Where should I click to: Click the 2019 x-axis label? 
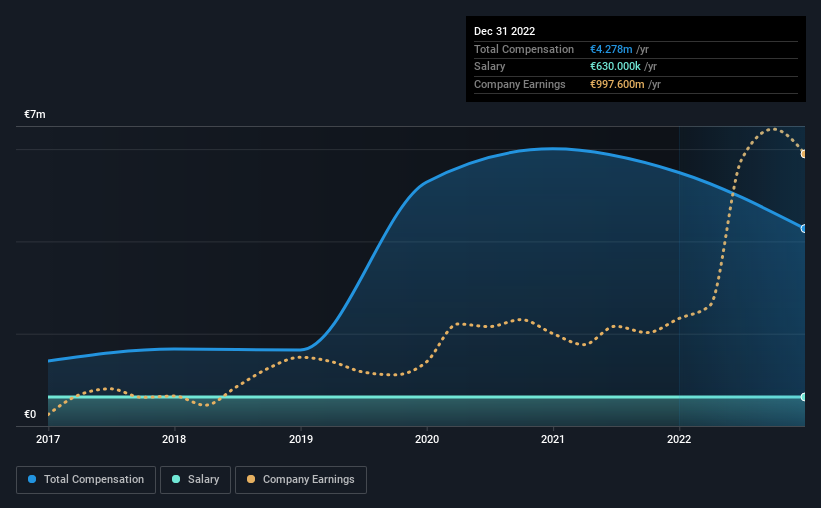tap(301, 439)
